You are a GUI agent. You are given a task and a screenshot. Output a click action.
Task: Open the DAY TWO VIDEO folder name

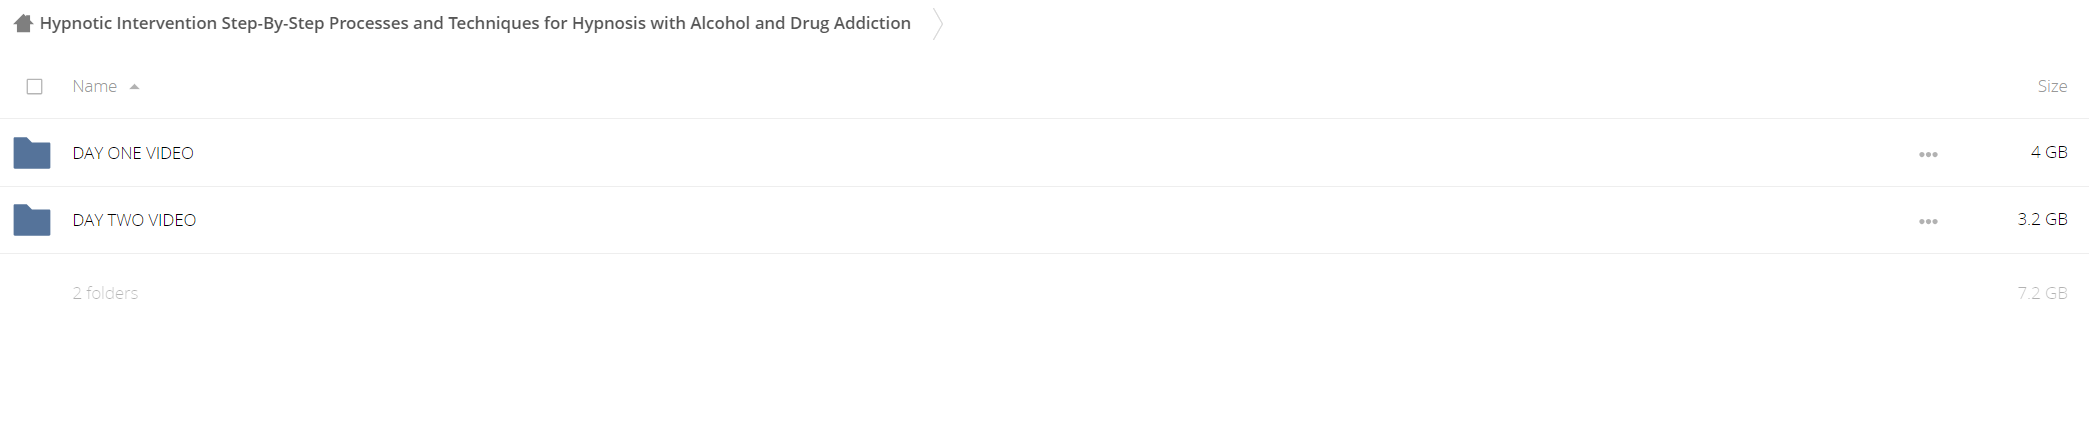pos(134,220)
